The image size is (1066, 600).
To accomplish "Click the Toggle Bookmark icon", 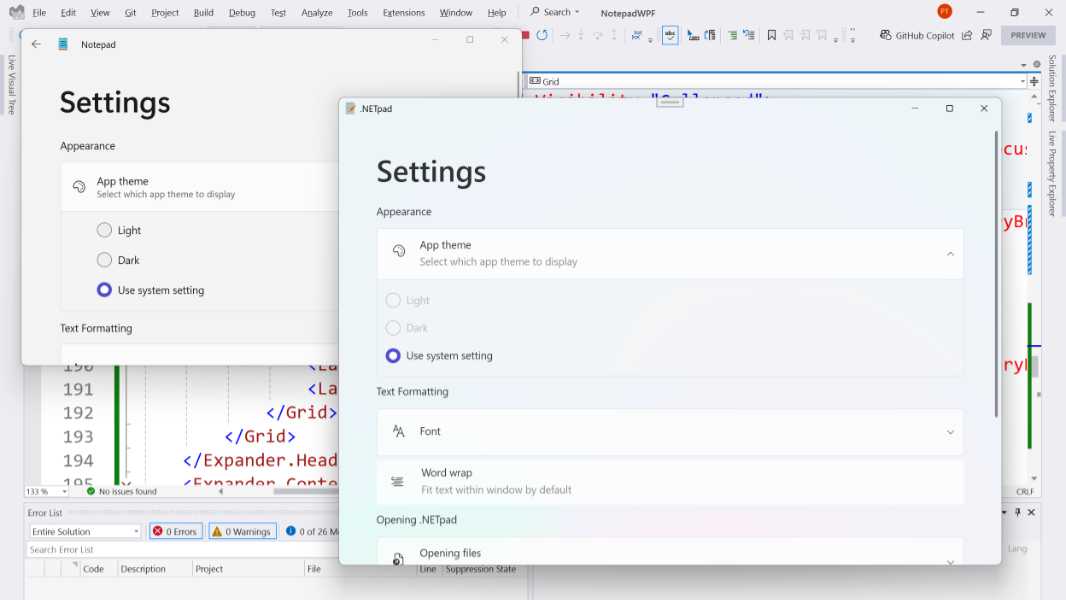I will pos(772,34).
